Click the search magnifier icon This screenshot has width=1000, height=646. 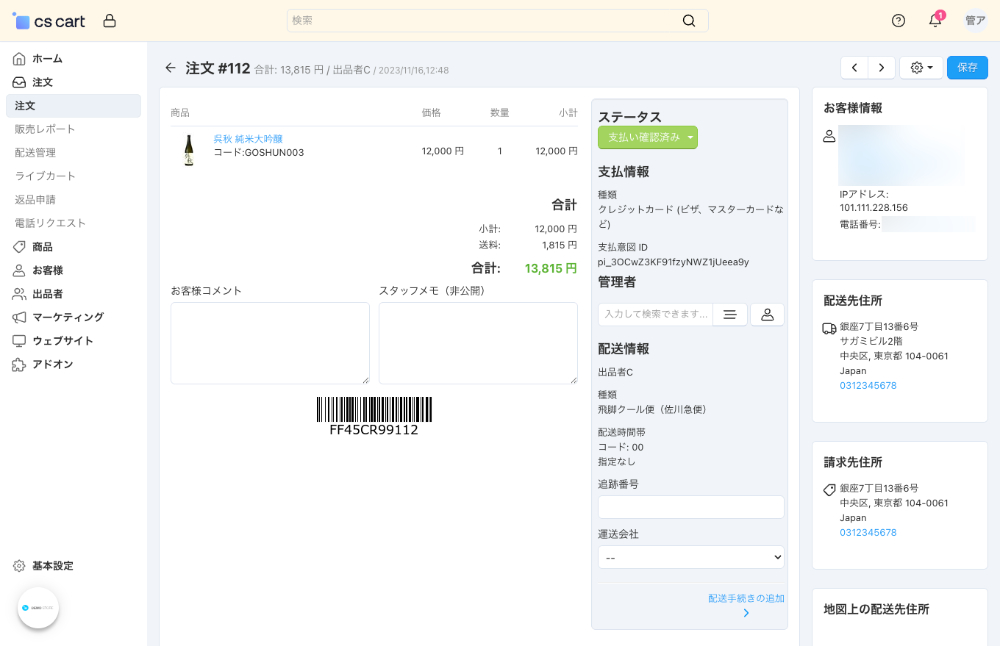point(689,21)
